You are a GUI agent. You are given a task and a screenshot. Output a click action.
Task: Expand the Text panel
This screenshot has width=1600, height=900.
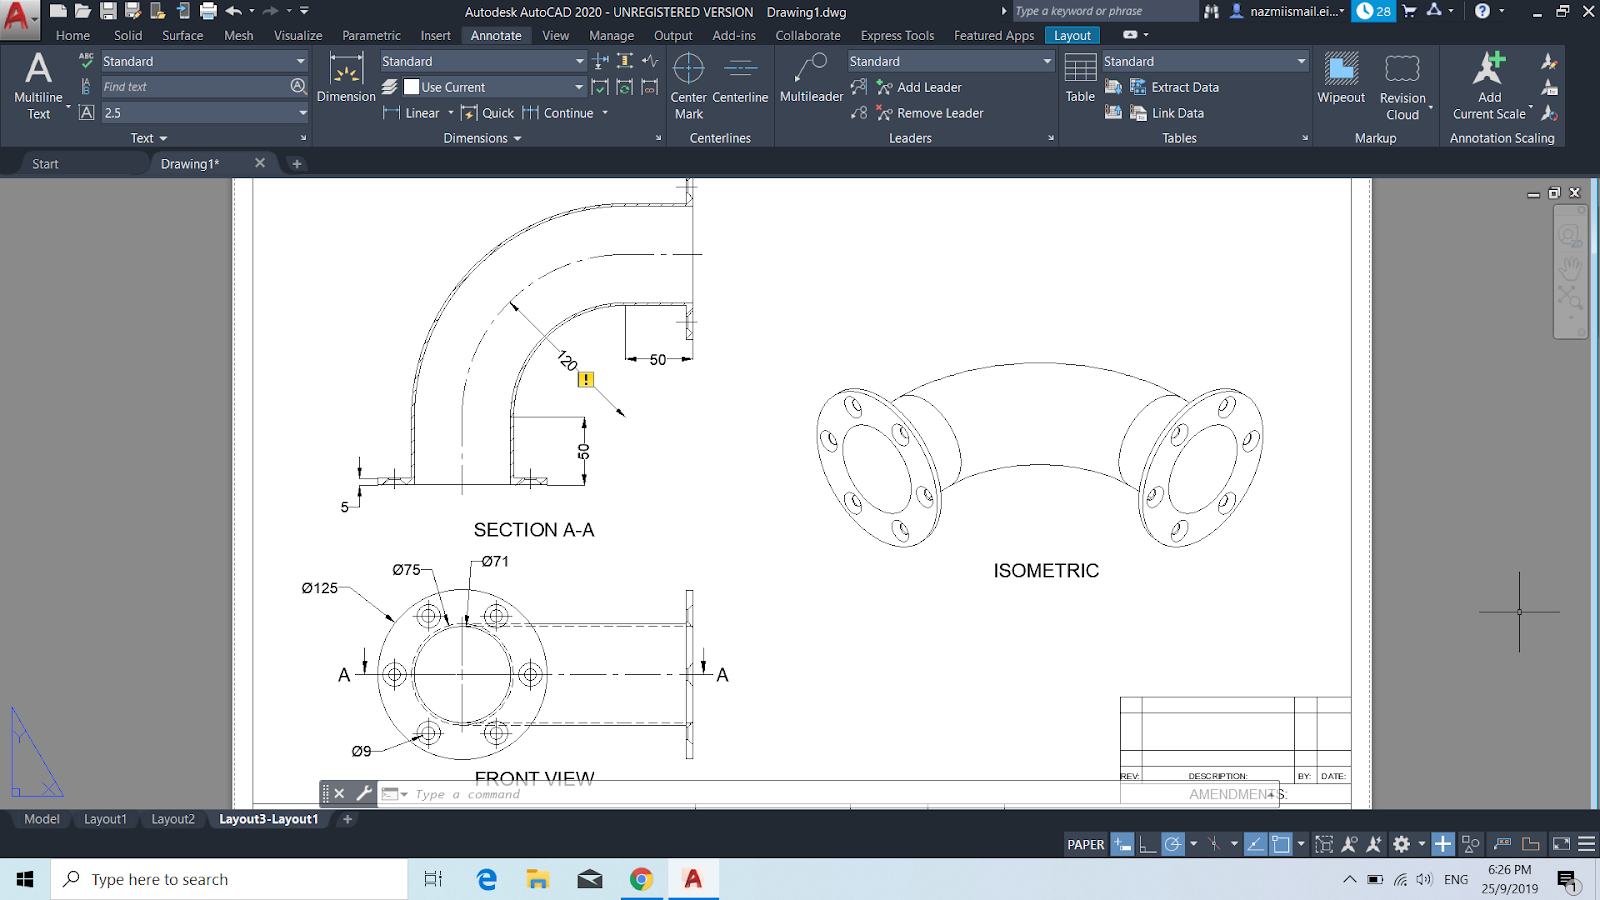[x=149, y=138]
